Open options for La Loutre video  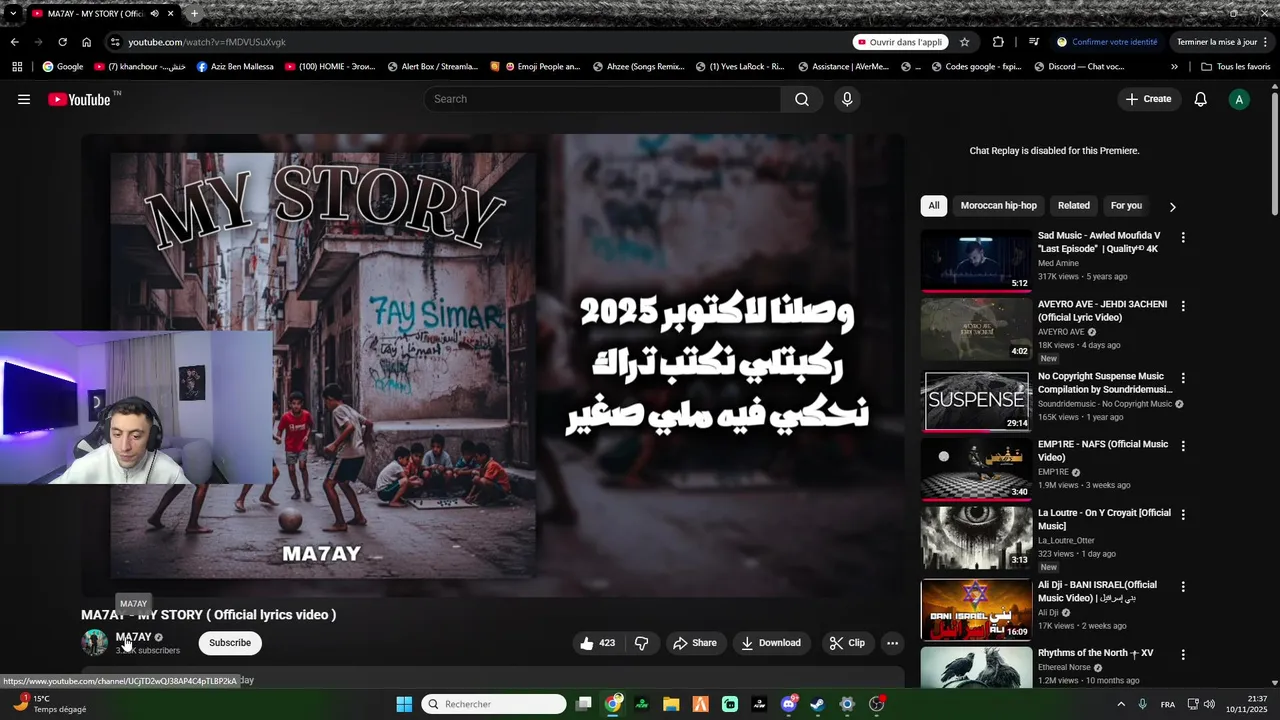pos(1183,515)
